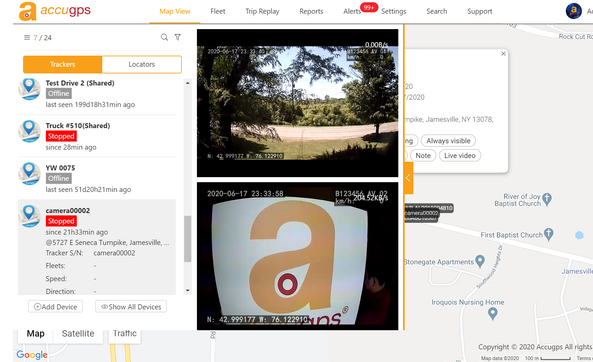Open the 99+ alerts badge

pyautogui.click(x=369, y=7)
